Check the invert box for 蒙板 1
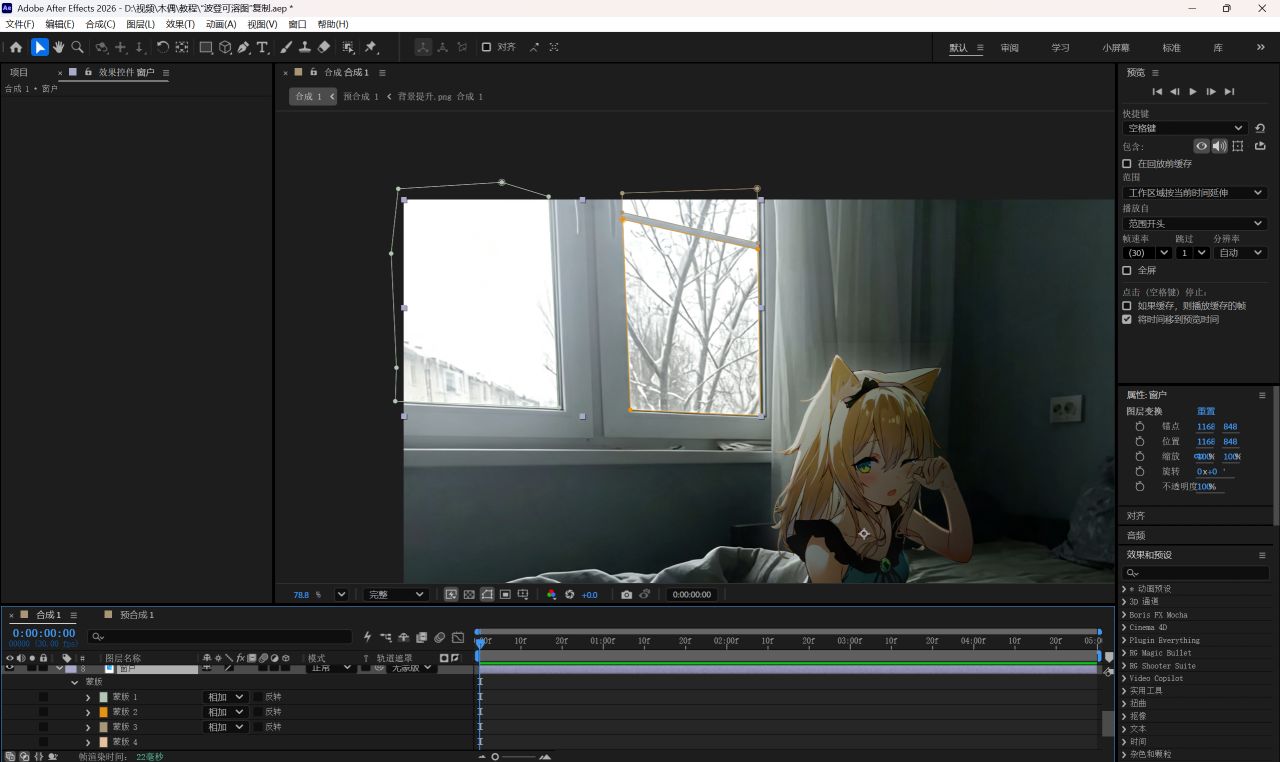This screenshot has height=762, width=1280. coord(258,697)
